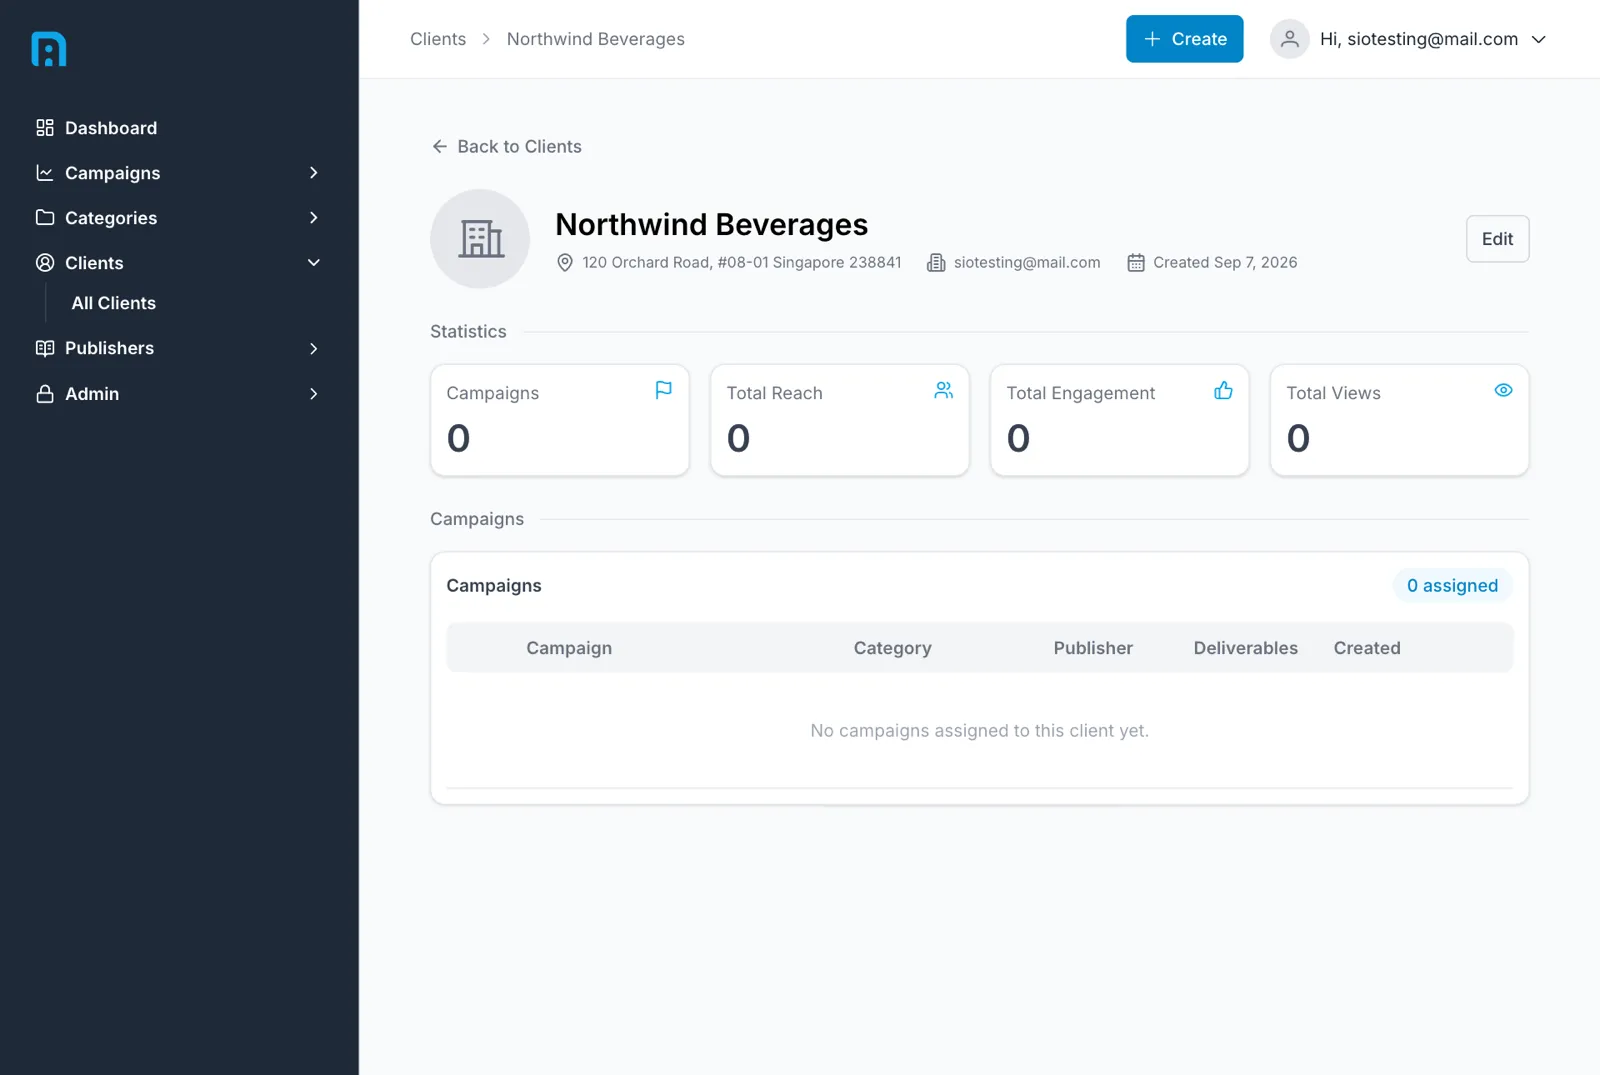Click the Categories folder icon
Image resolution: width=1600 pixels, height=1075 pixels.
click(x=45, y=218)
